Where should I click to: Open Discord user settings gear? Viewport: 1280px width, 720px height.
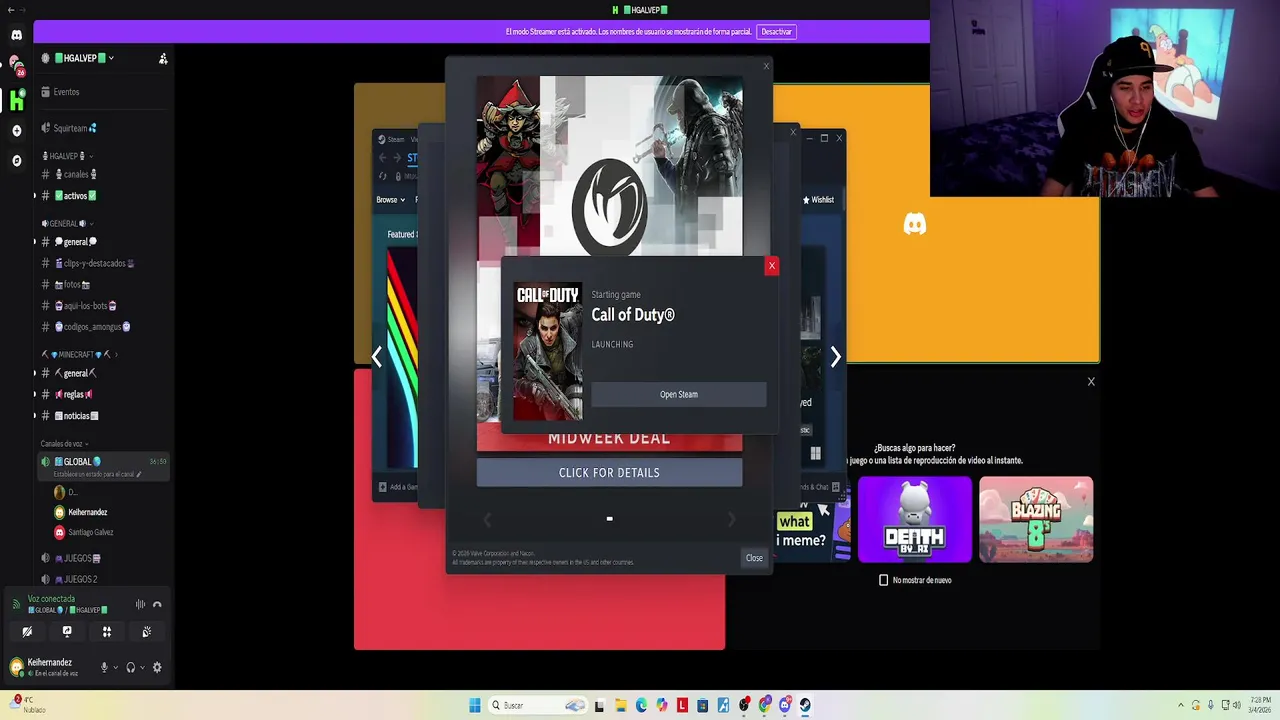tap(157, 668)
